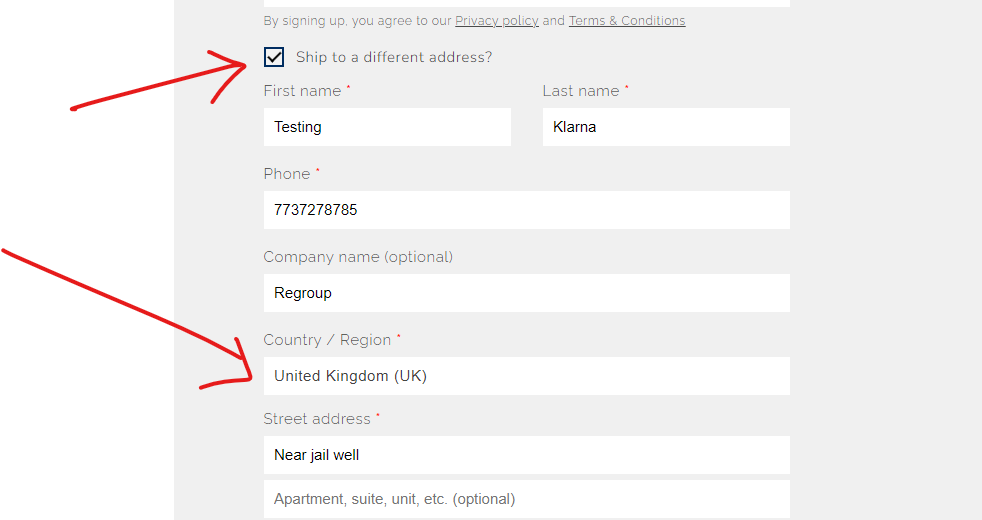Open the Terms & Conditions link
Image resolution: width=982 pixels, height=520 pixels.
point(627,21)
